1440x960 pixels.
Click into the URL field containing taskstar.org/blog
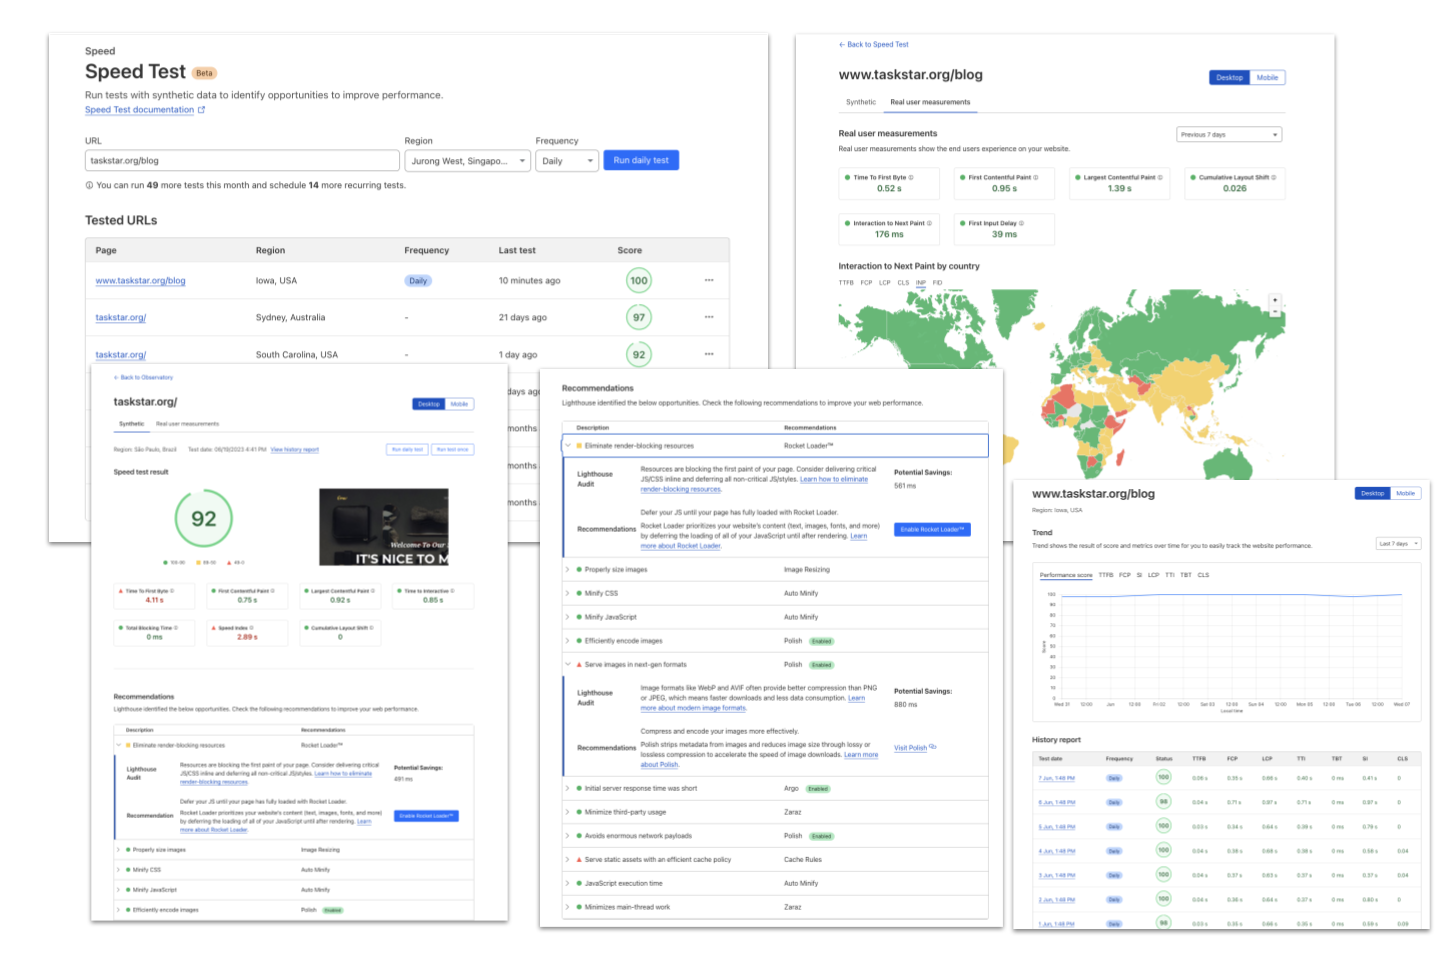pyautogui.click(x=242, y=161)
